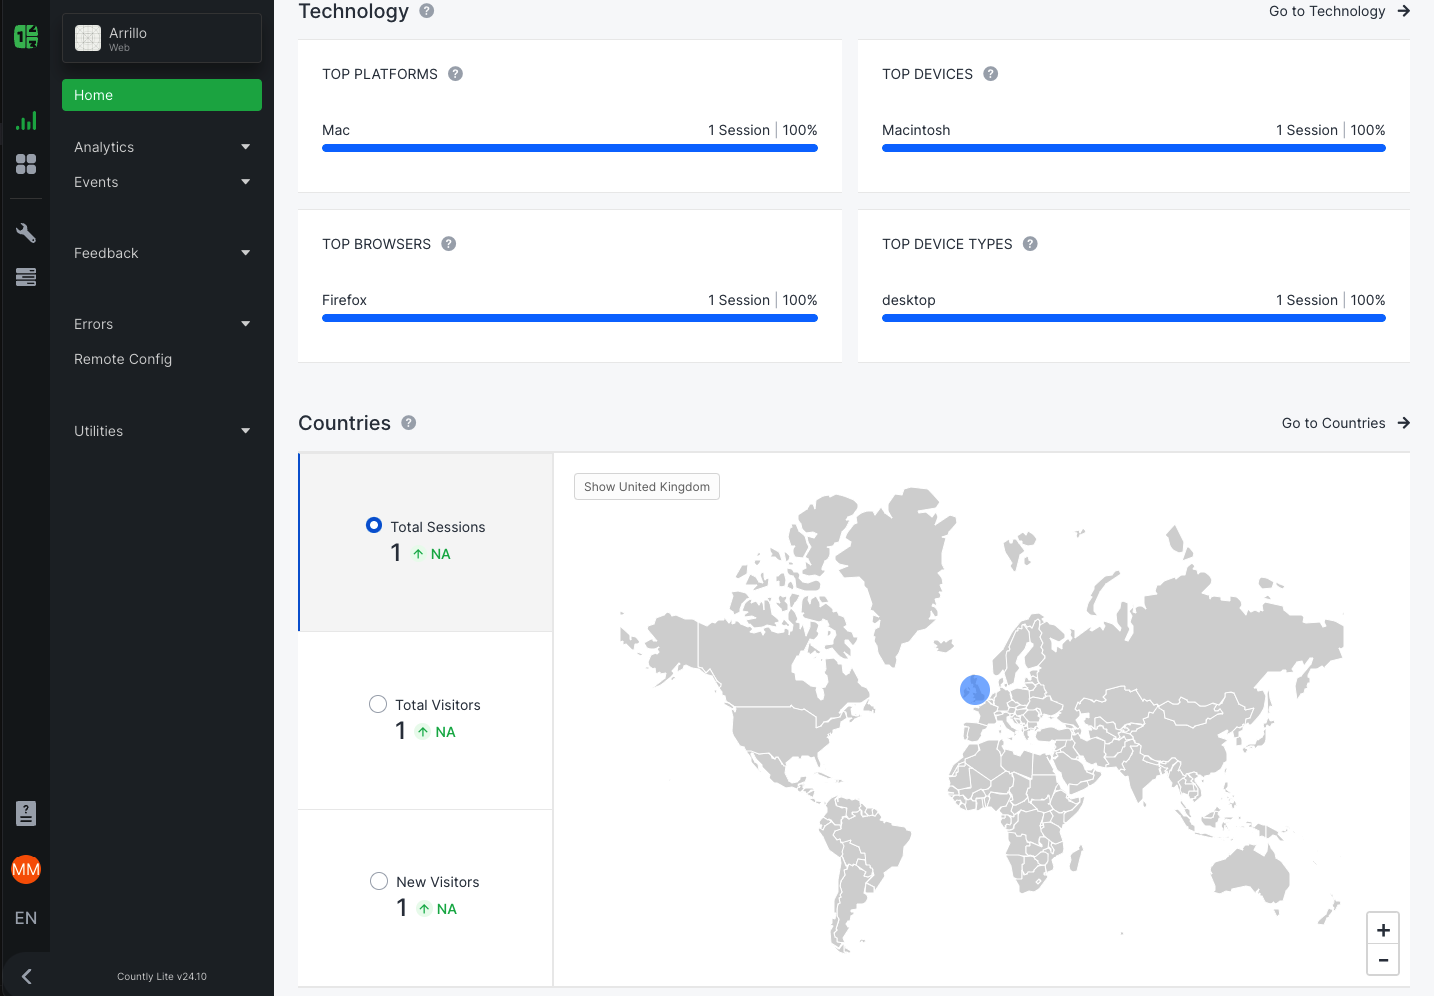The height and width of the screenshot is (996, 1434).
Task: Open the Arrillo app switcher box
Action: pos(162,38)
